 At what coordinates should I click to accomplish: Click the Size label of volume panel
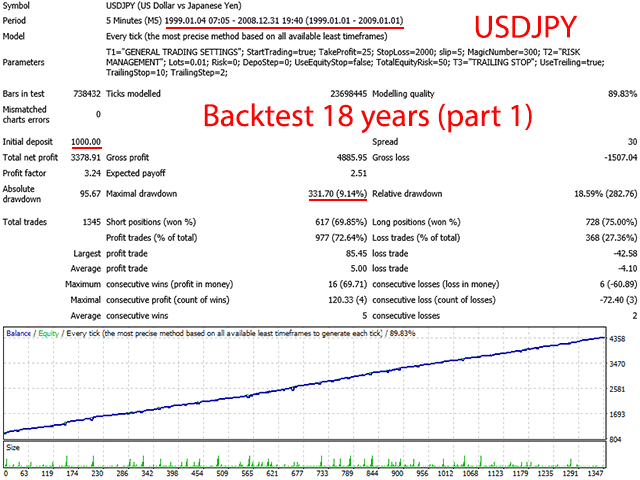pyautogui.click(x=14, y=449)
